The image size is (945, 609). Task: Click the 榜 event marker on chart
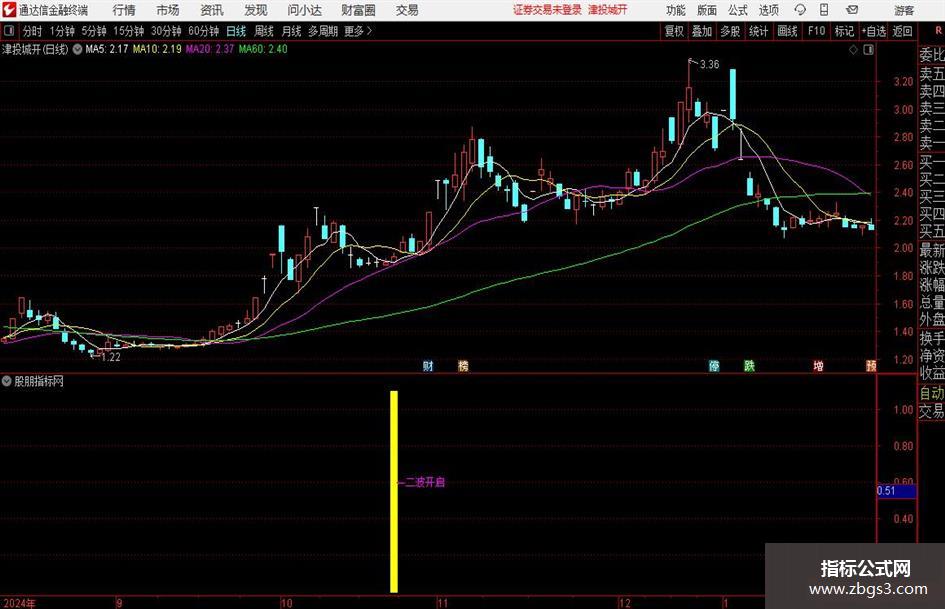pos(463,365)
